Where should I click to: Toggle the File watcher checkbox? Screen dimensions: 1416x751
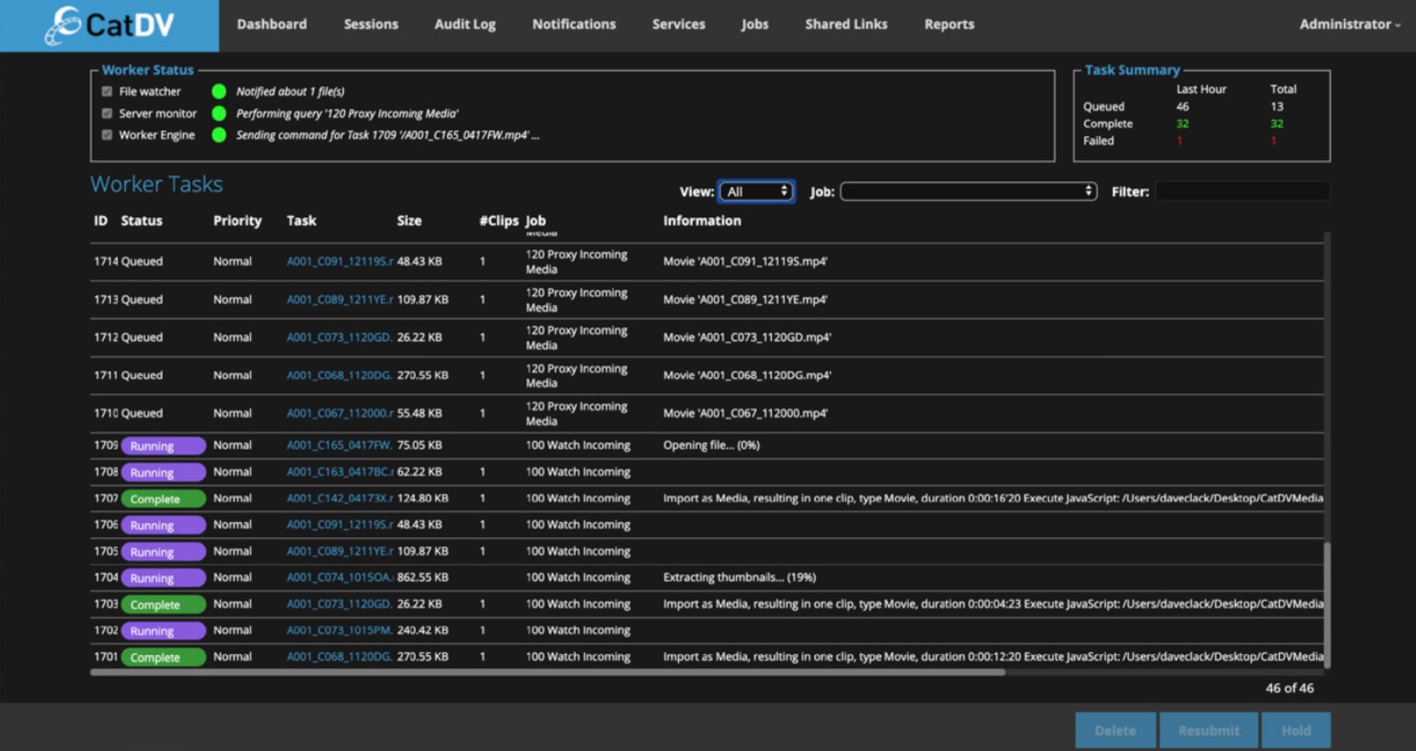coord(107,92)
